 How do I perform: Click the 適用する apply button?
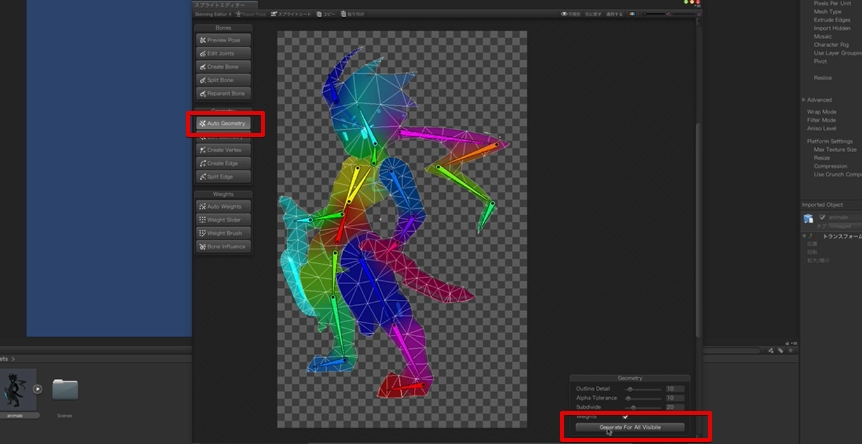[615, 14]
